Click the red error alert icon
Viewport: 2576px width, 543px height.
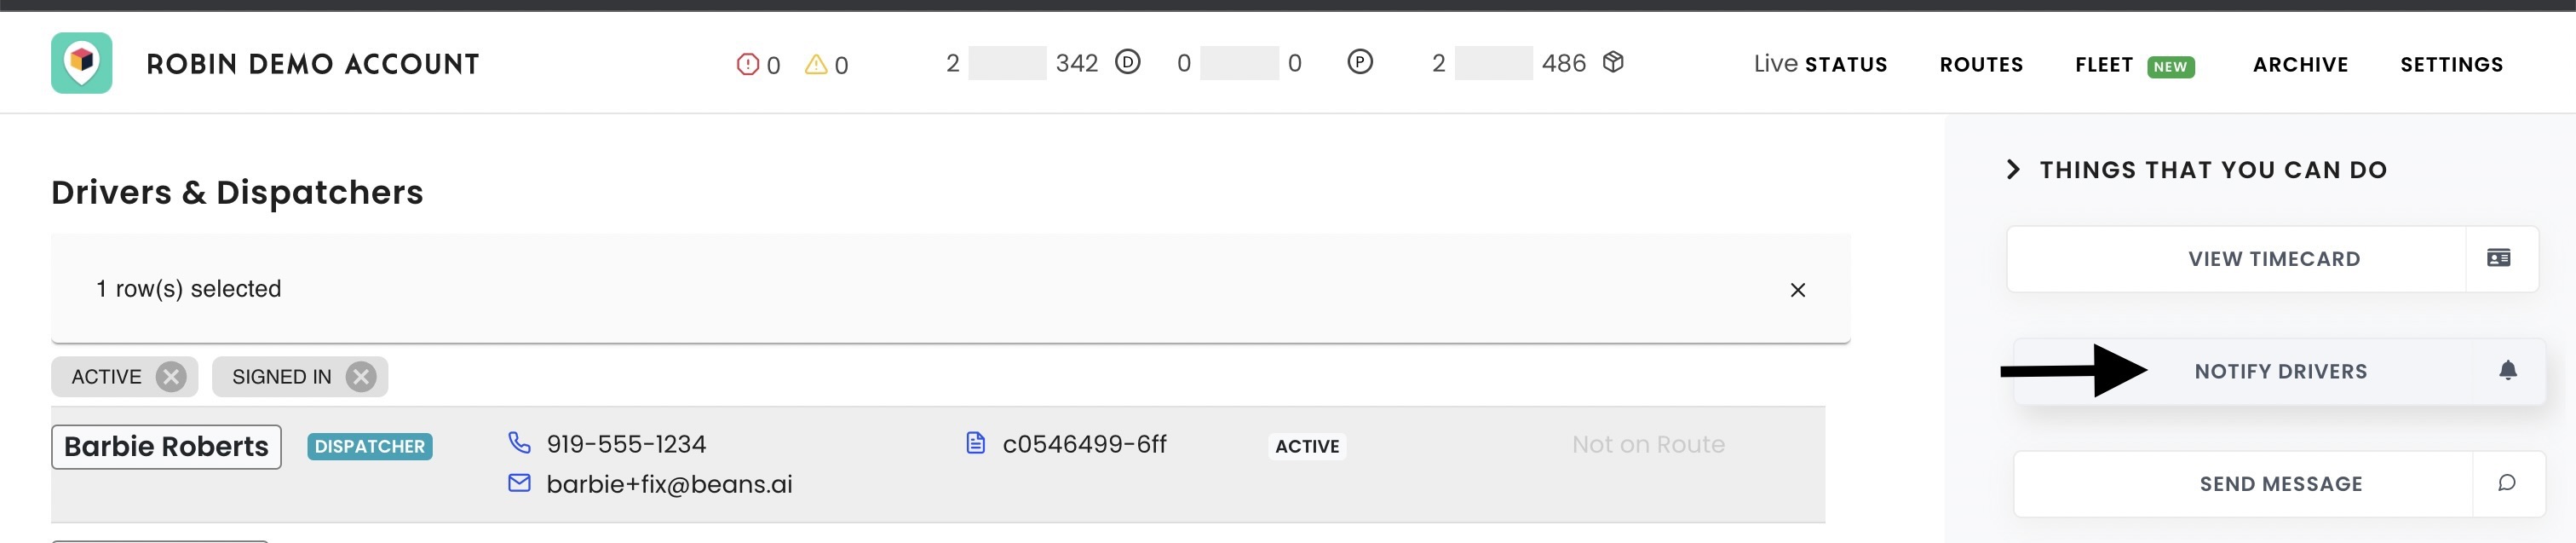click(x=747, y=65)
